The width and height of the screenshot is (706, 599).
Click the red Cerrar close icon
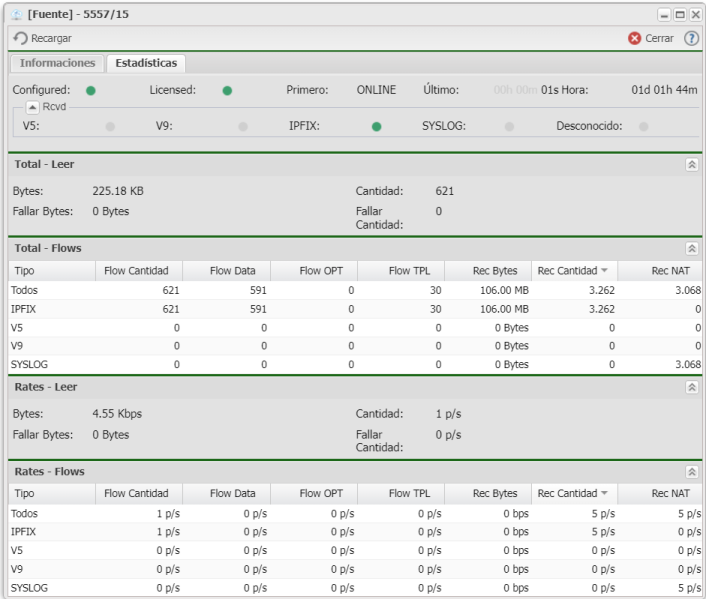634,38
